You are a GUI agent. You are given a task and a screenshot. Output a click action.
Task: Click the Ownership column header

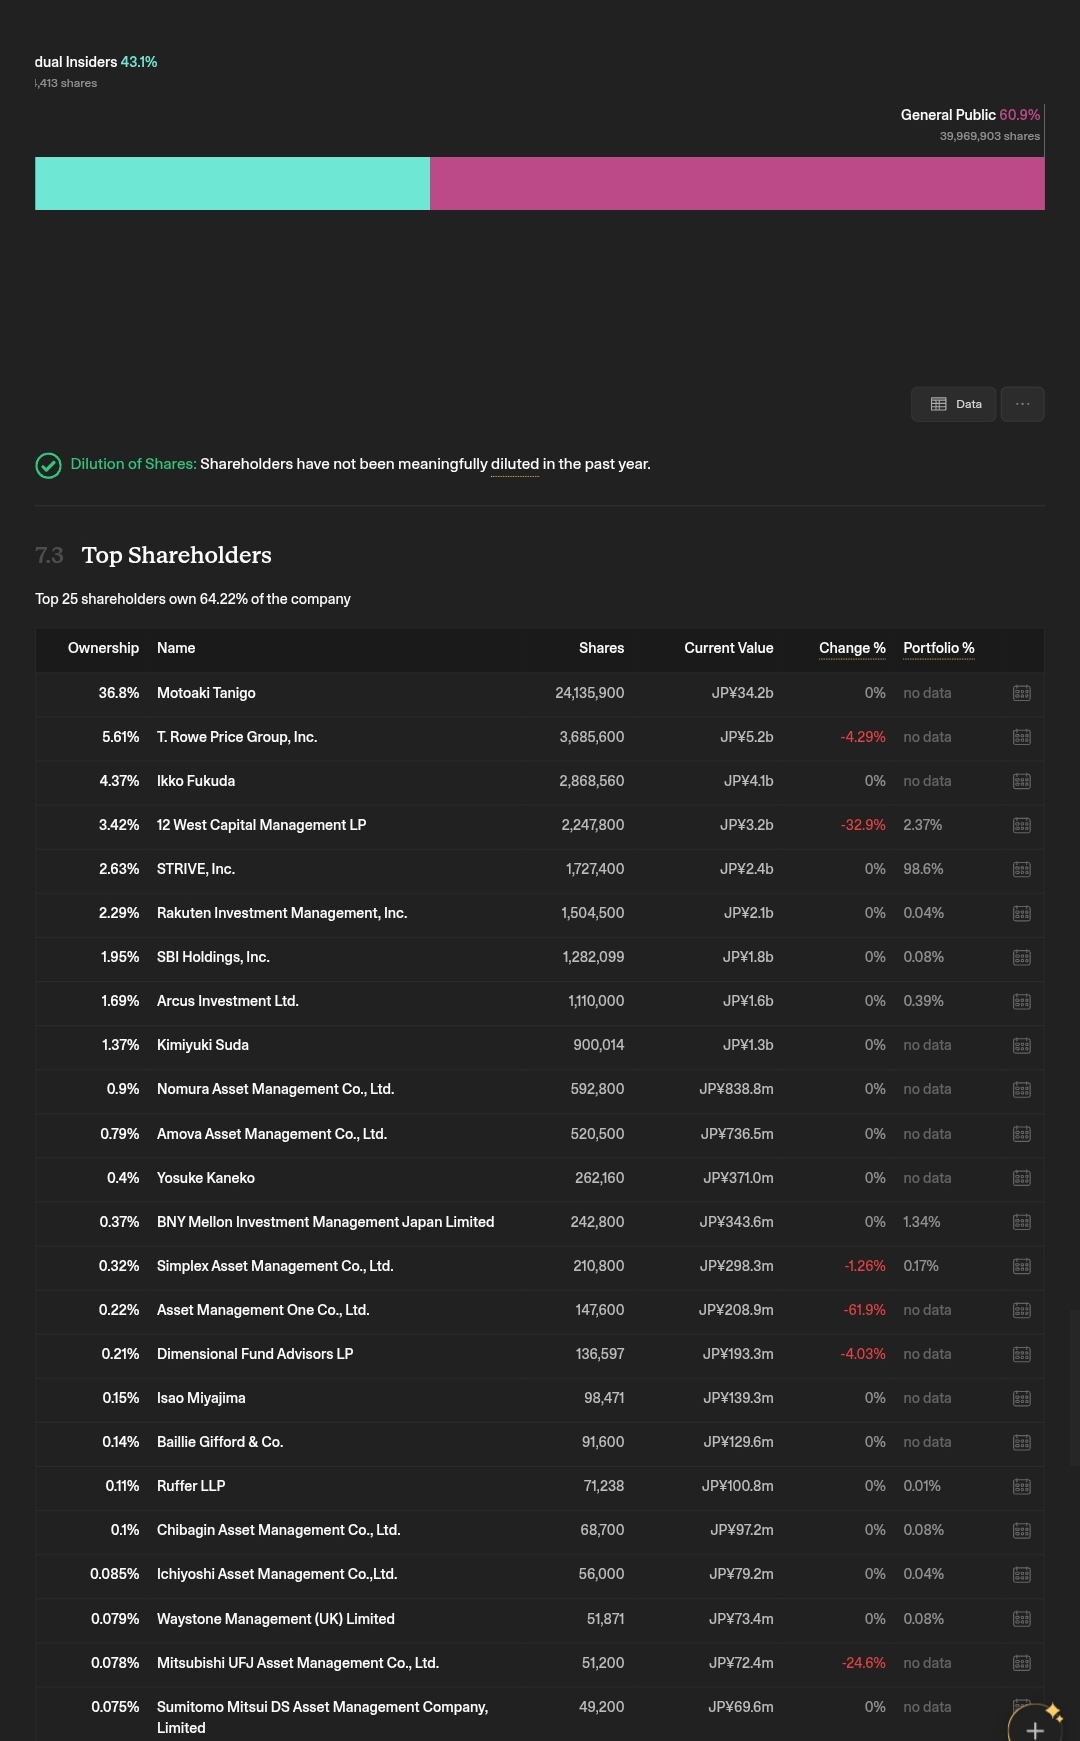click(103, 648)
